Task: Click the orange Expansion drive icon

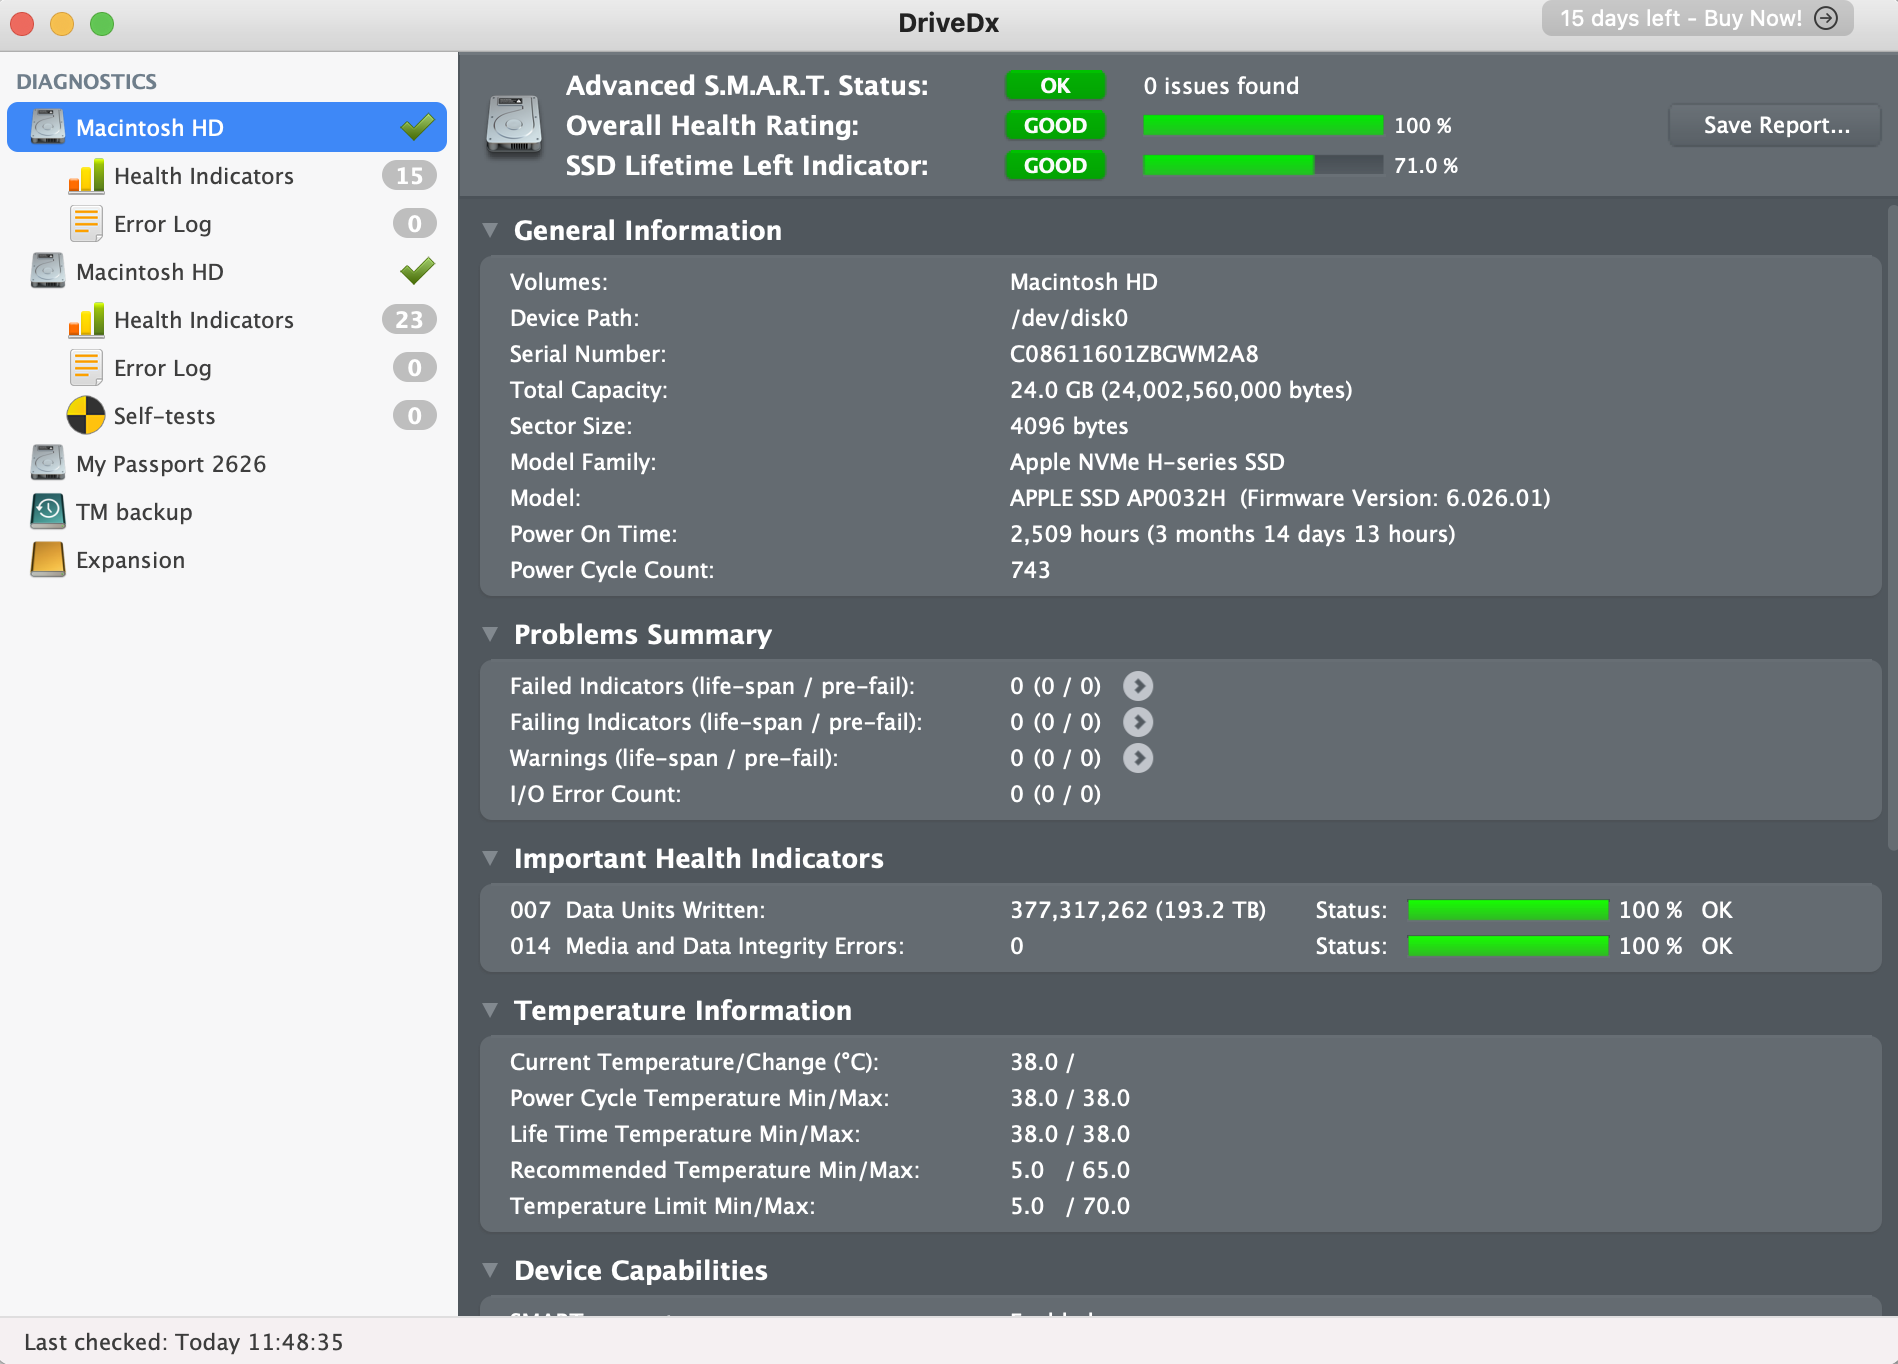Action: coord(48,559)
